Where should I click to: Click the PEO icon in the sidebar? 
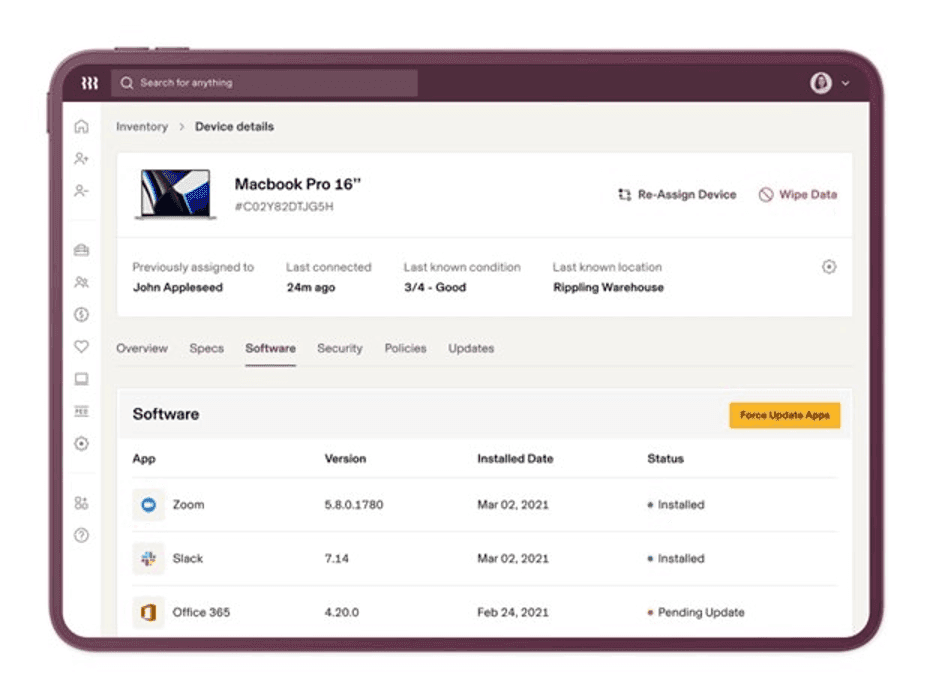(x=83, y=410)
